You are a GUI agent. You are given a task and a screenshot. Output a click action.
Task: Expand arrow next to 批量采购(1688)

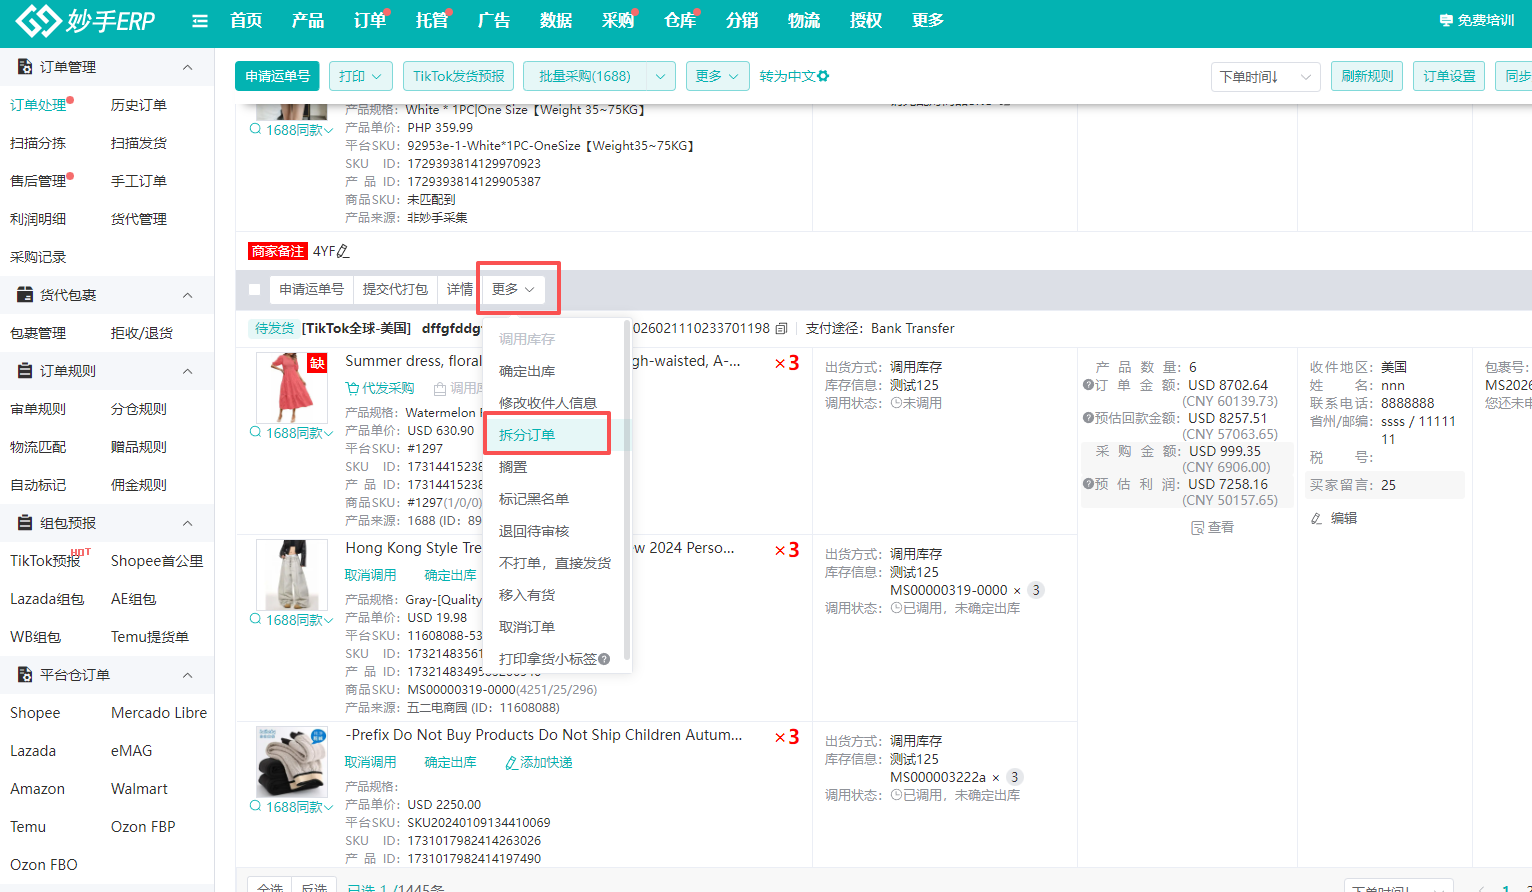tap(660, 76)
